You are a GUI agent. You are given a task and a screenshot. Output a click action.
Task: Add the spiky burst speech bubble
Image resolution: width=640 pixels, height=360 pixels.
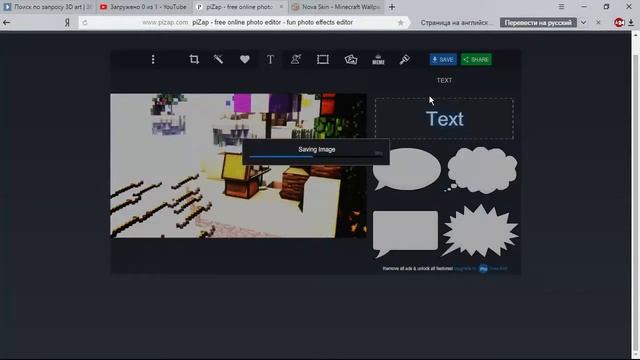pyautogui.click(x=480, y=231)
